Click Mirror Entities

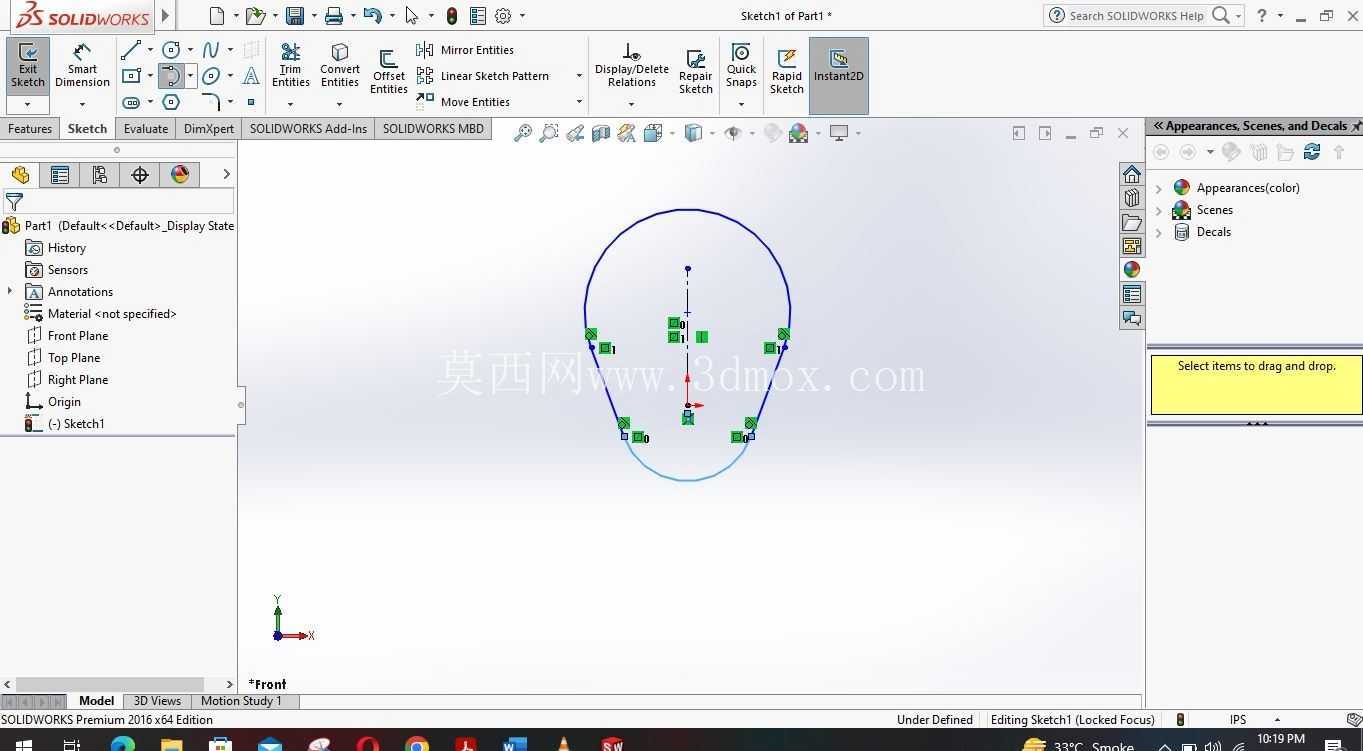pos(465,50)
